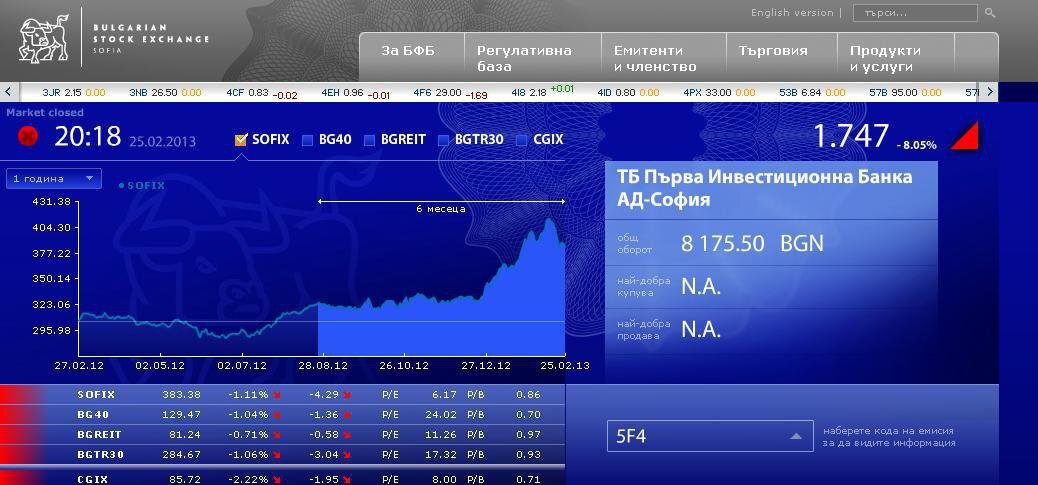Toggle the BGTR30 index checkbox
Image resolution: width=1038 pixels, height=485 pixels.
coord(442,140)
